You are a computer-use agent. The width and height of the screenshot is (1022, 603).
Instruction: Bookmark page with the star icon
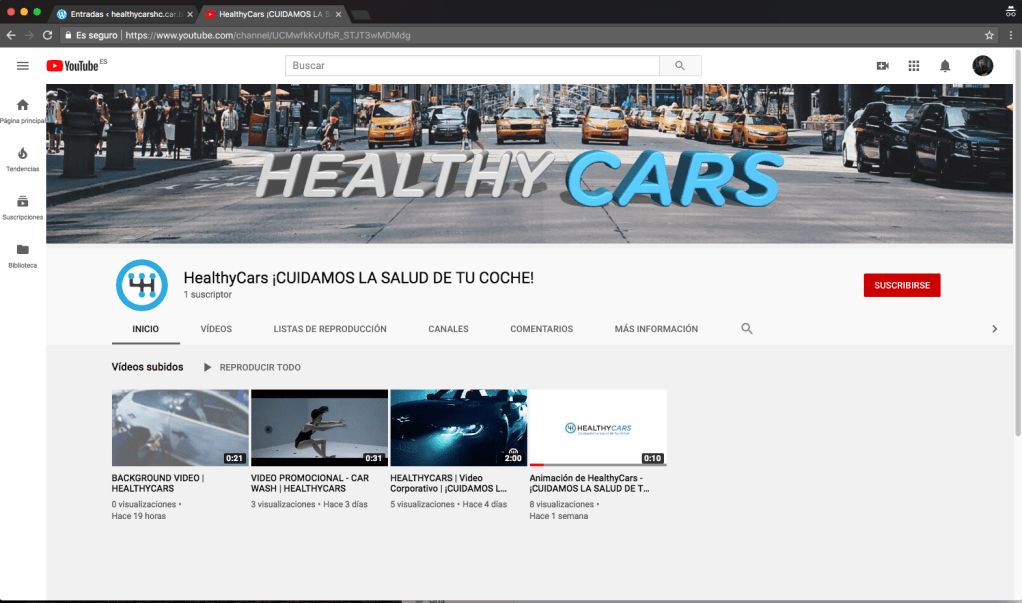click(x=989, y=35)
